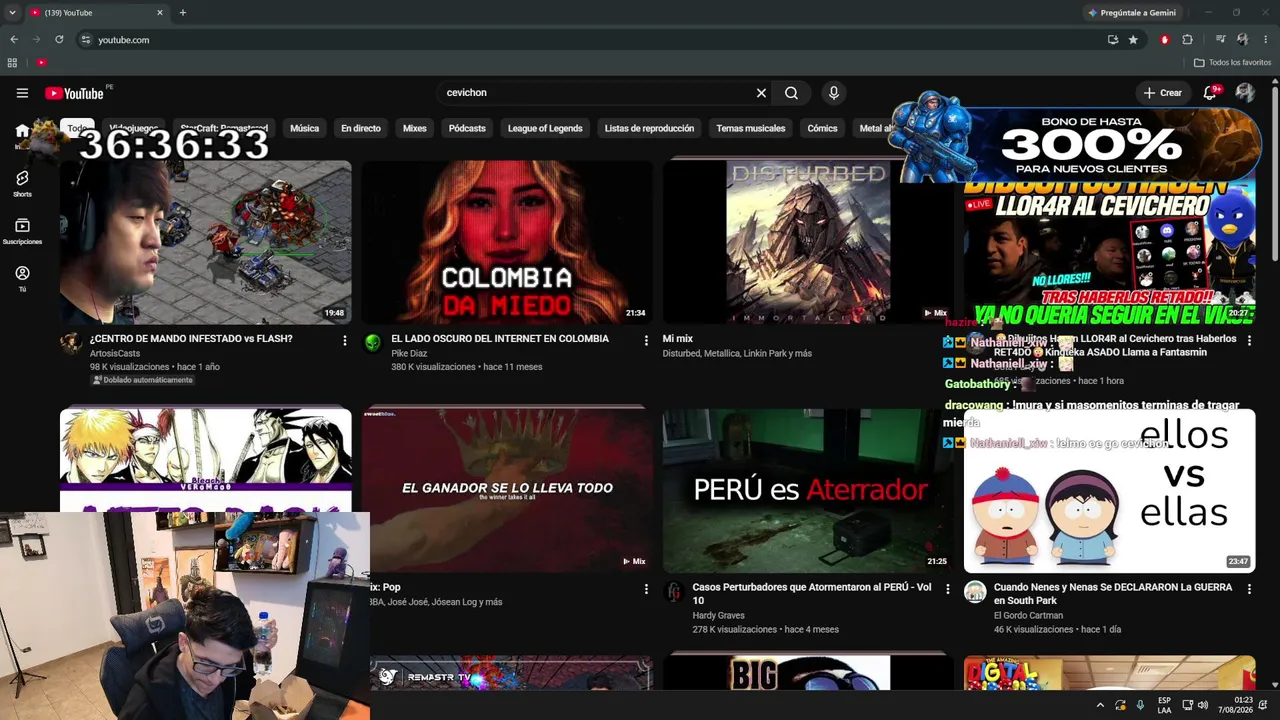The image size is (1280, 720).
Task: Open more options for Colombia internet video
Action: pyautogui.click(x=646, y=341)
